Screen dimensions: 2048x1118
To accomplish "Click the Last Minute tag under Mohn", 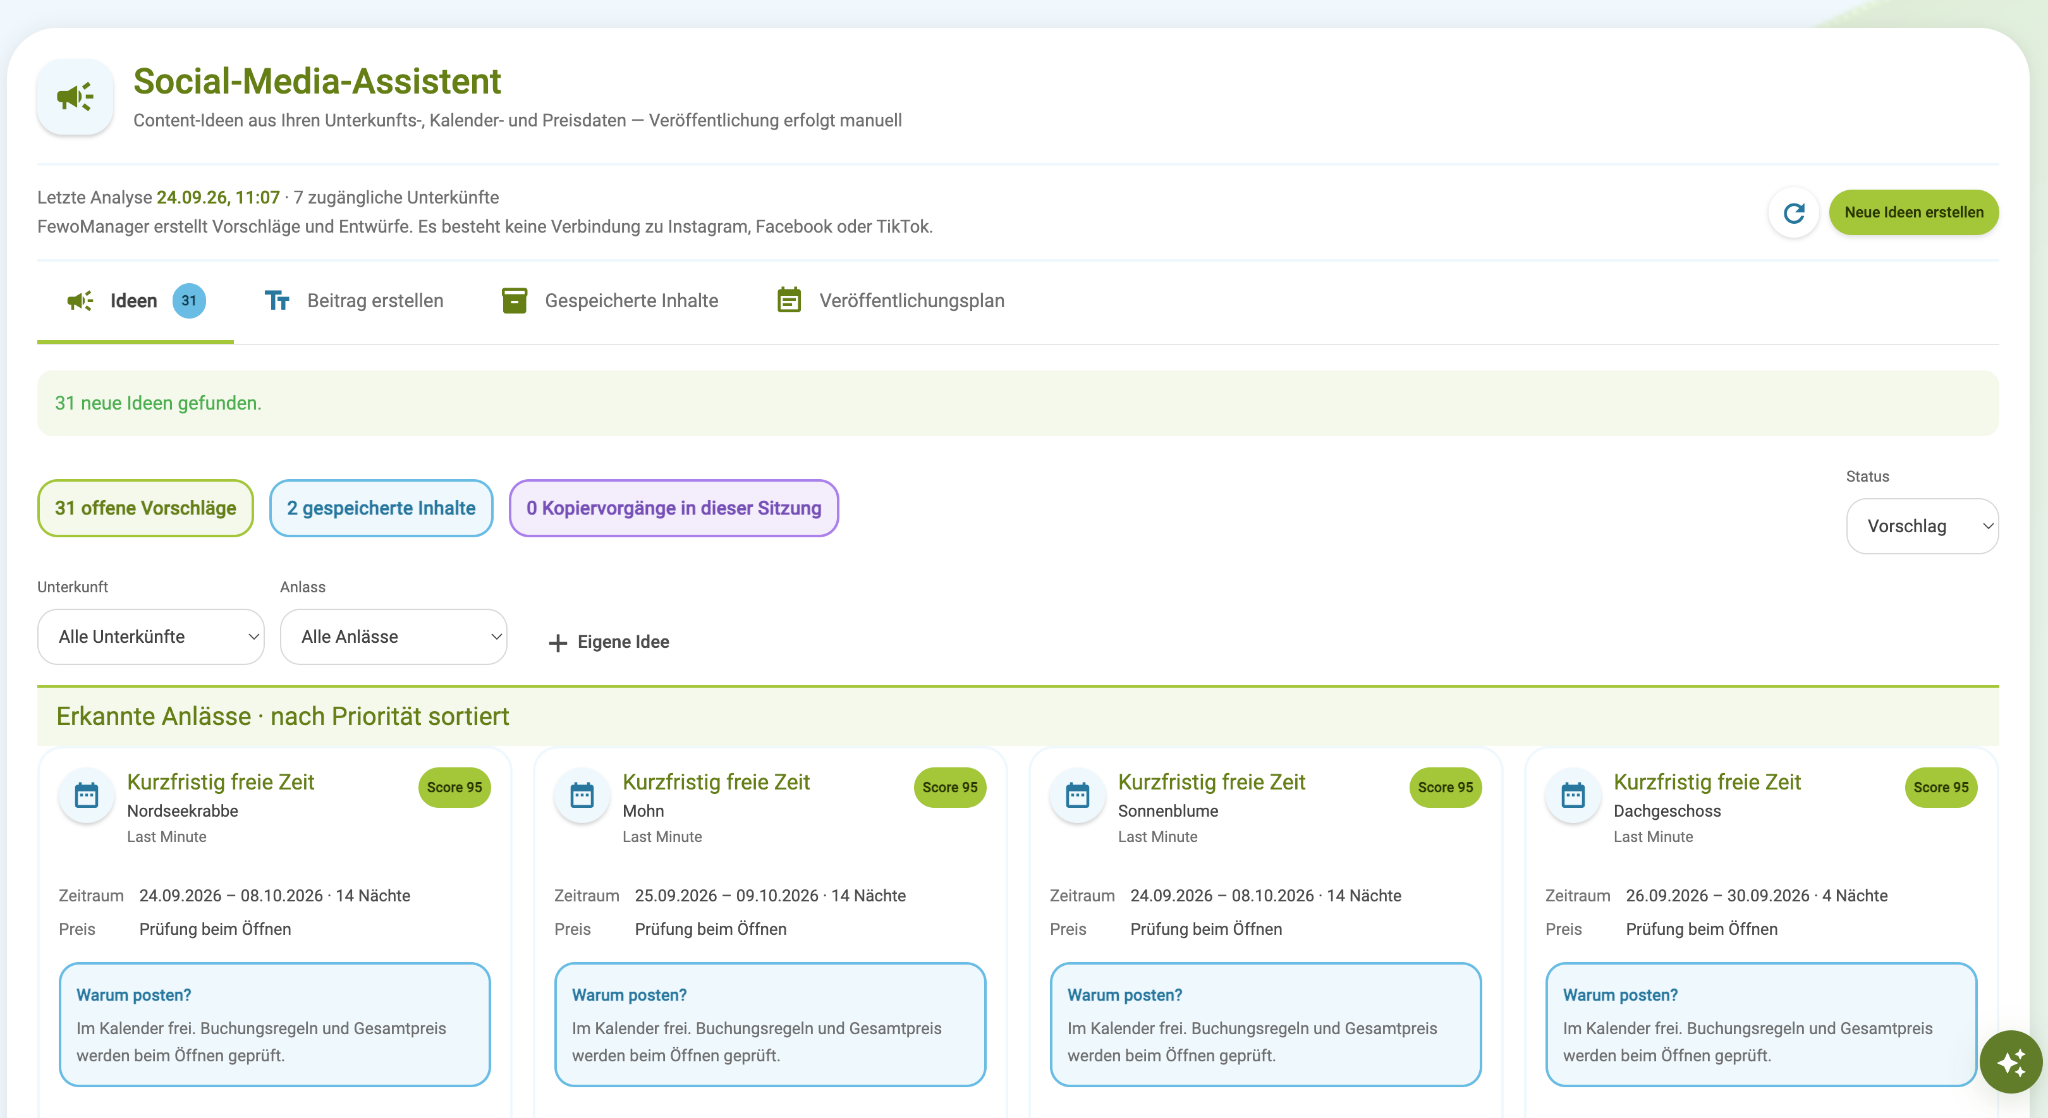I will point(662,837).
